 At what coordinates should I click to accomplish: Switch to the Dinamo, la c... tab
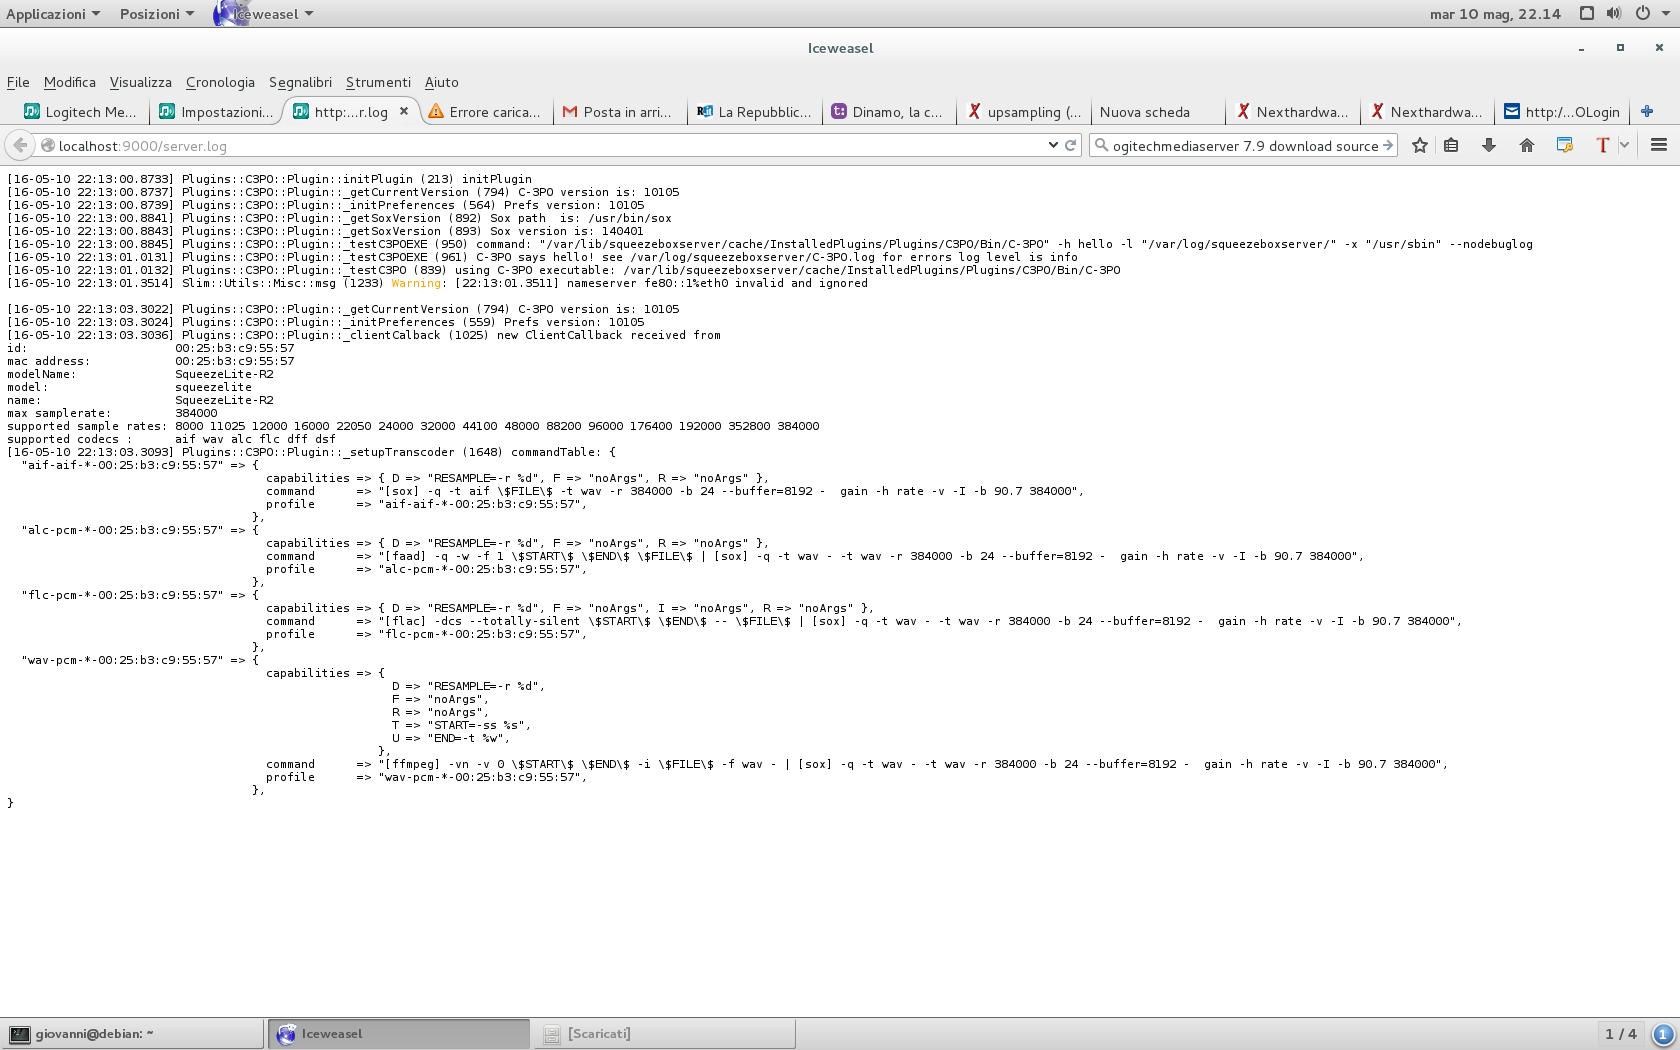coord(888,112)
